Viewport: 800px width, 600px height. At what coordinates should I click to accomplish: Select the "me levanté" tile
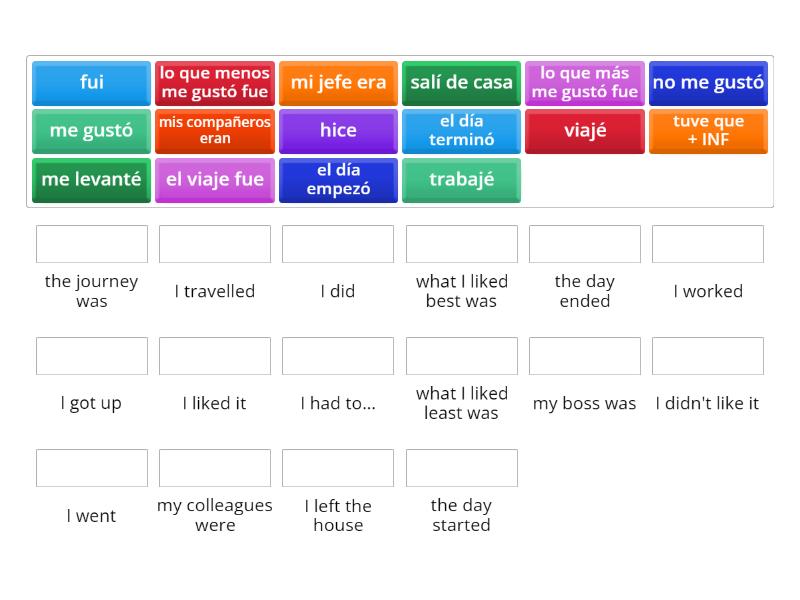[90, 180]
